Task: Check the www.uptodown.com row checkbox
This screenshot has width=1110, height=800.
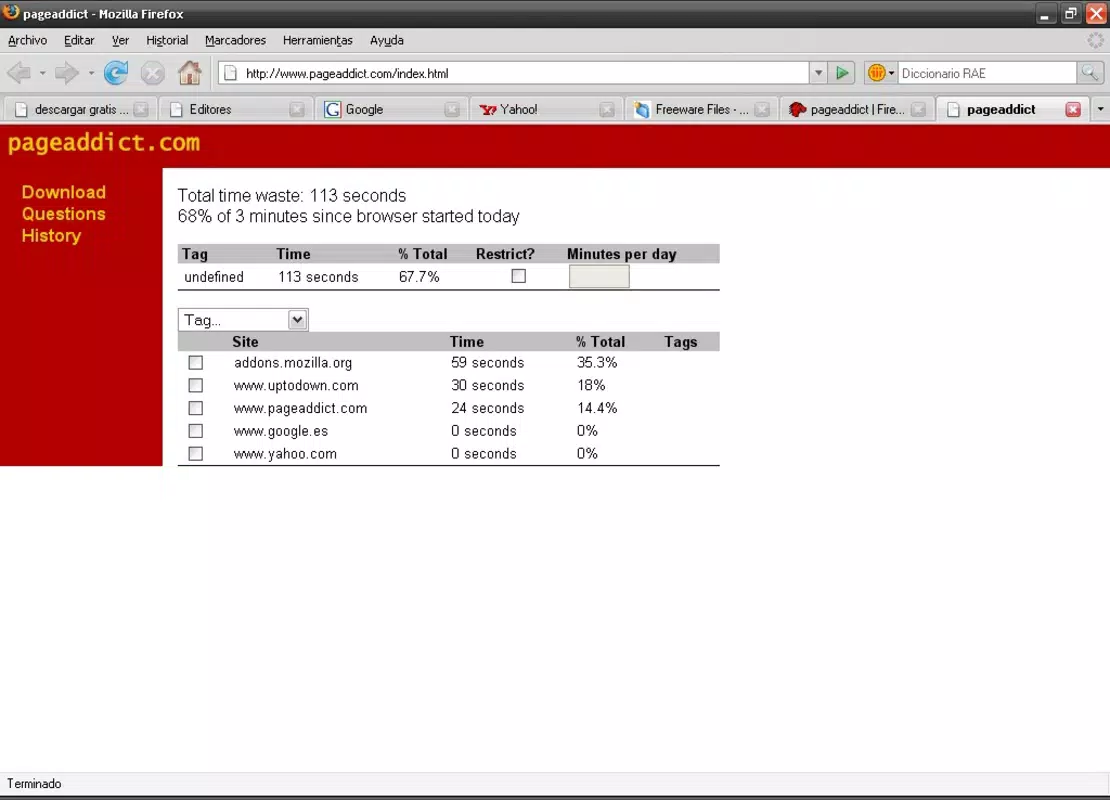Action: pyautogui.click(x=195, y=385)
